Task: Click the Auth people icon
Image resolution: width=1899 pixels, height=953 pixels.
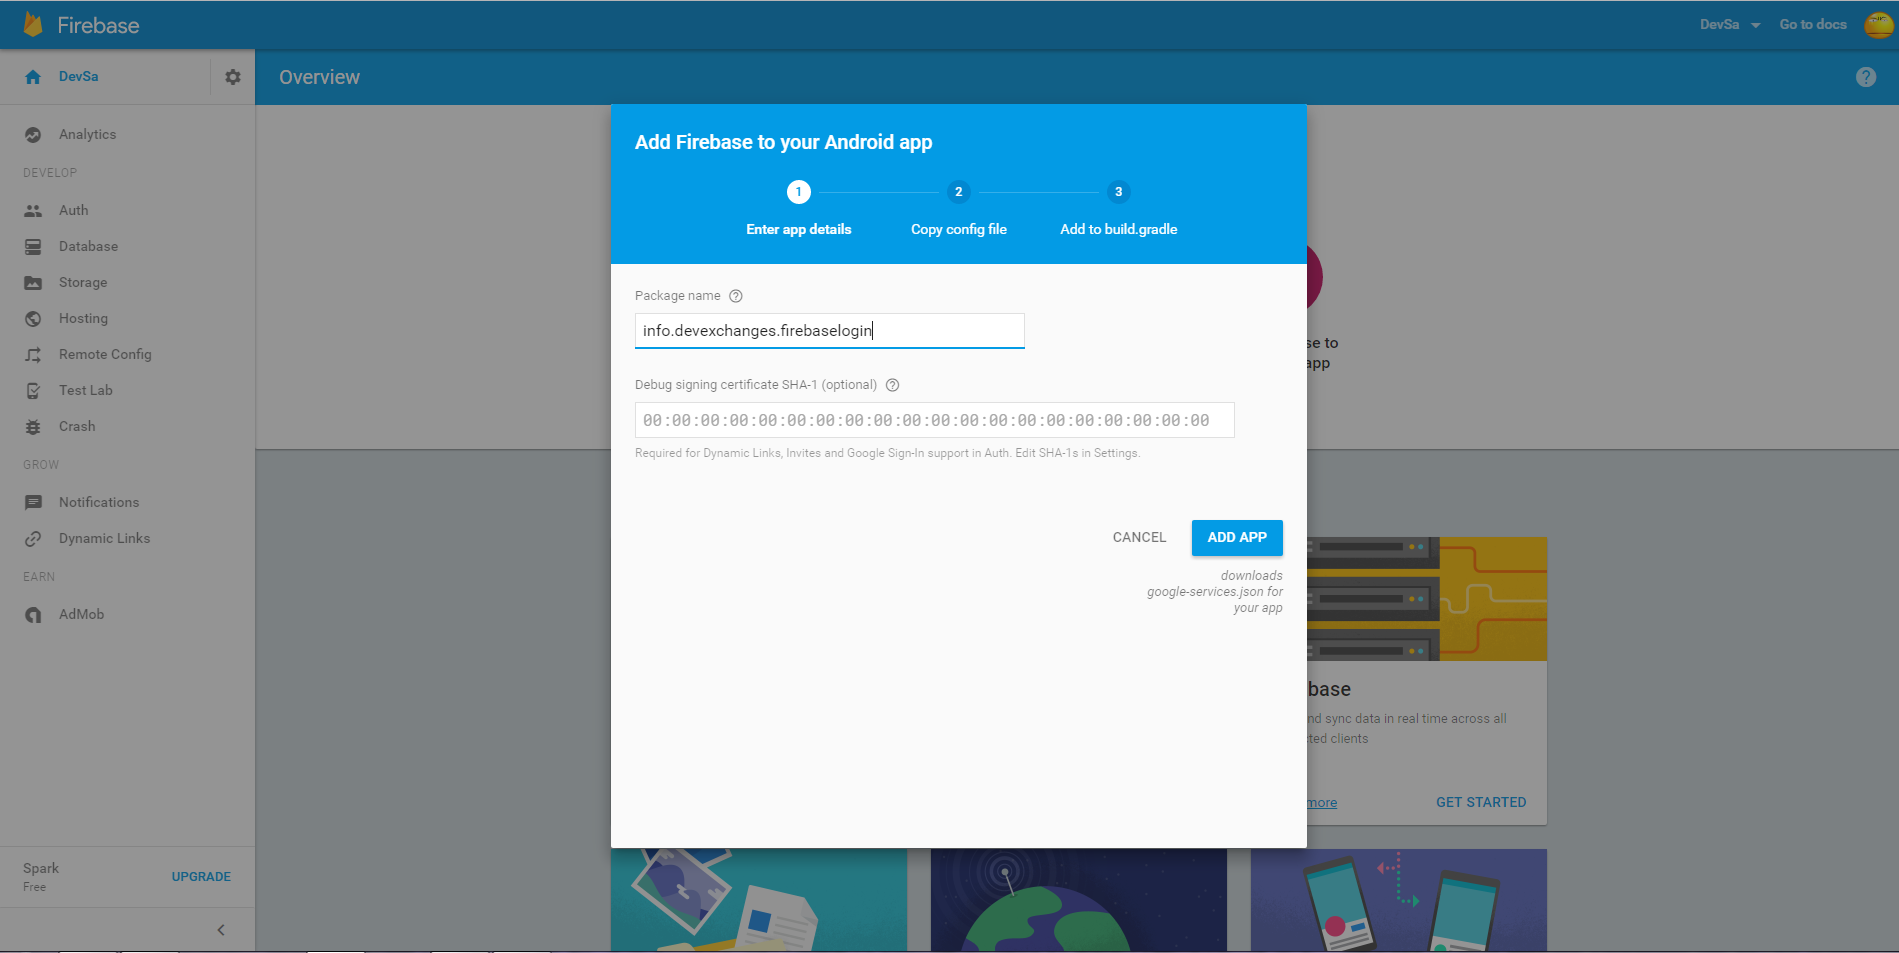Action: pos(33,211)
